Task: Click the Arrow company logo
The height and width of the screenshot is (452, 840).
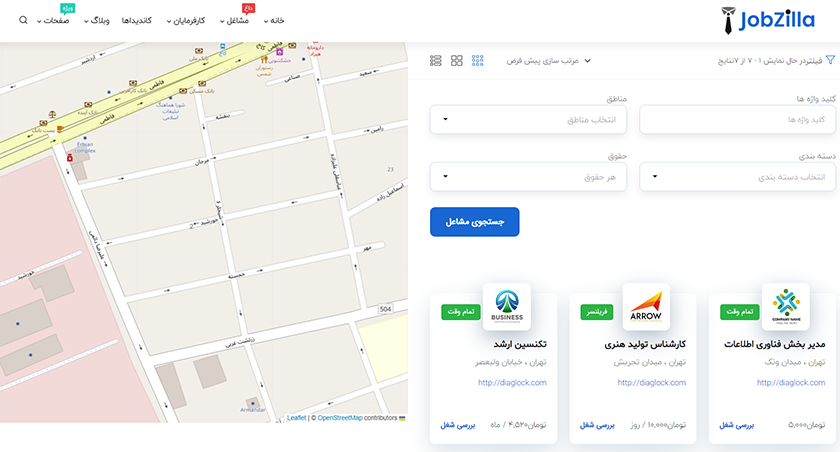Action: coord(646,306)
